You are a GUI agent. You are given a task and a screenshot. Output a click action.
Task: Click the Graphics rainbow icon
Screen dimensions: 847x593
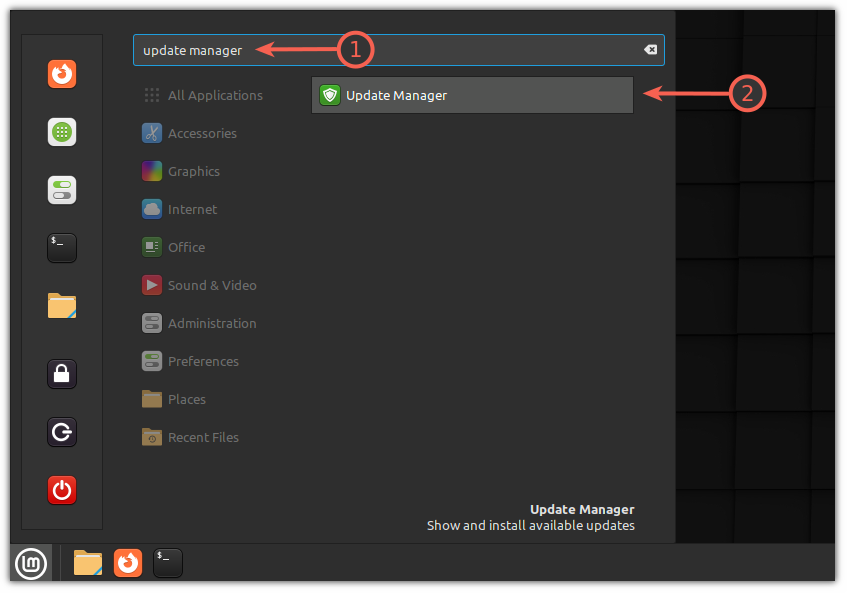[x=152, y=171]
